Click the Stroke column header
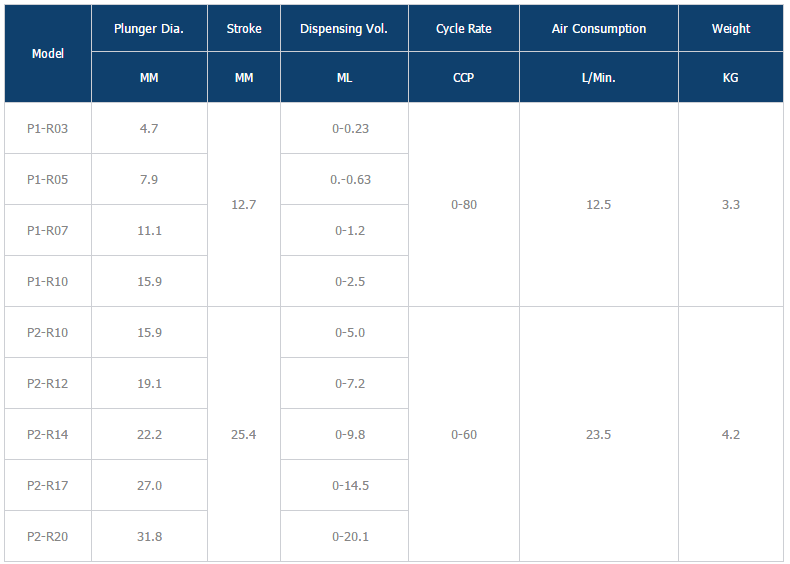The height and width of the screenshot is (564, 790). (x=244, y=29)
